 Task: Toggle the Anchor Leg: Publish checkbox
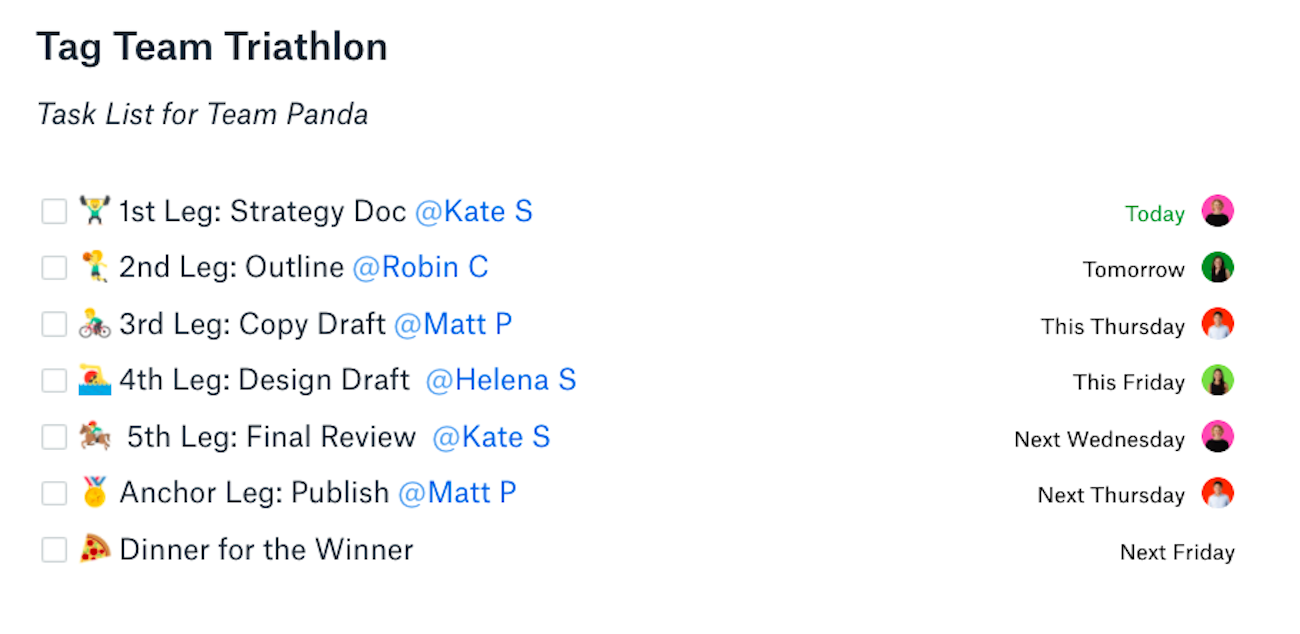coord(54,494)
